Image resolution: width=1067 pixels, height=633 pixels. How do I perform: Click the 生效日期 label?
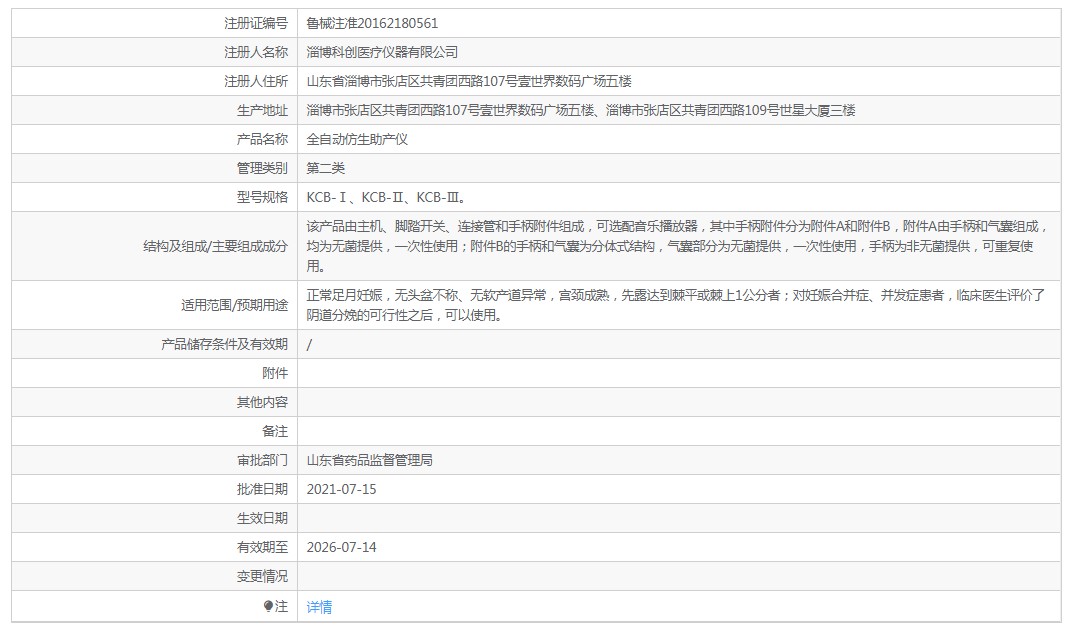262,518
